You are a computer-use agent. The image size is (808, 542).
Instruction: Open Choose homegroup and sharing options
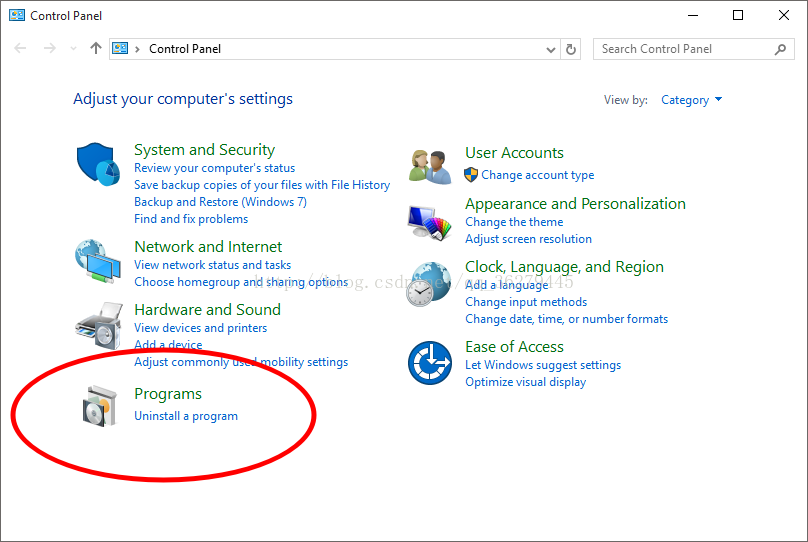(x=241, y=282)
